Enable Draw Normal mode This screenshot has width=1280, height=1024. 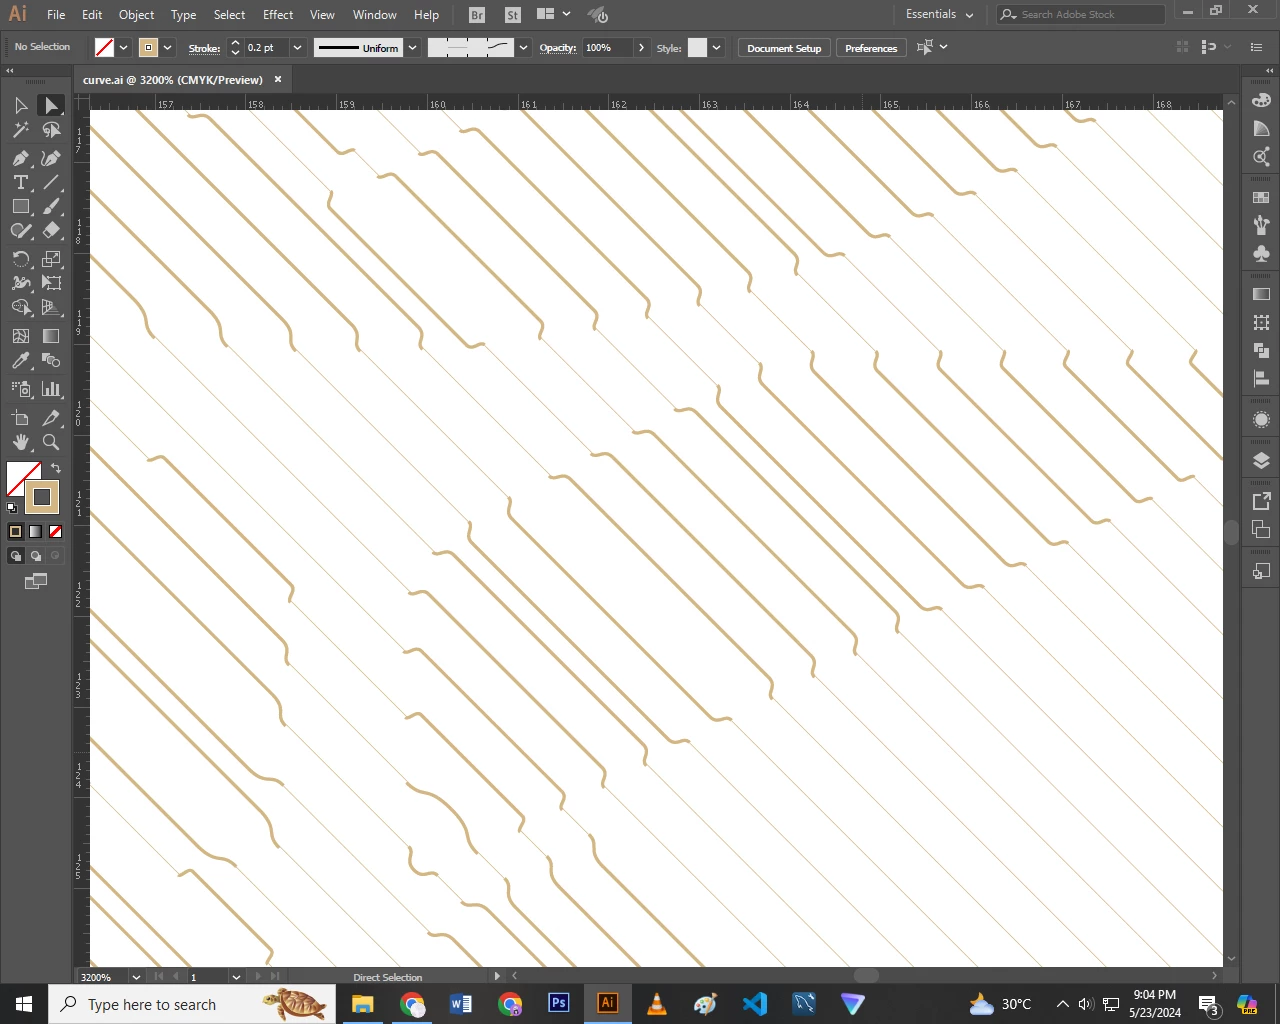point(15,556)
